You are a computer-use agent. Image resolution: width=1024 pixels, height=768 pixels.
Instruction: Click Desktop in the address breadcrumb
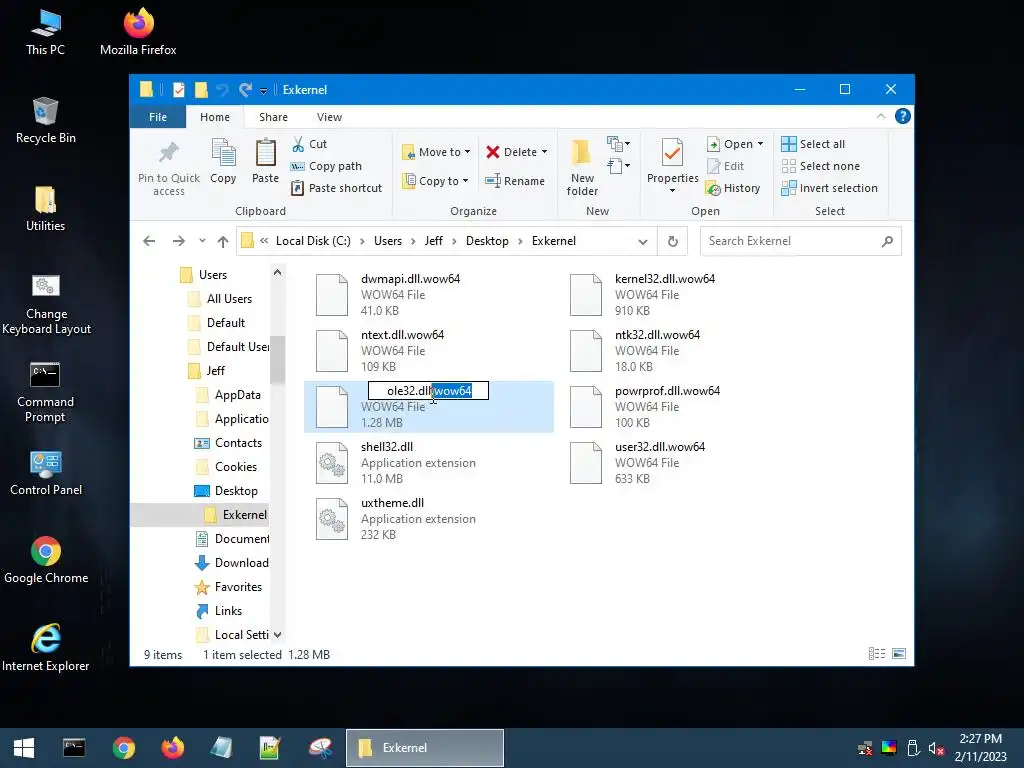click(487, 241)
